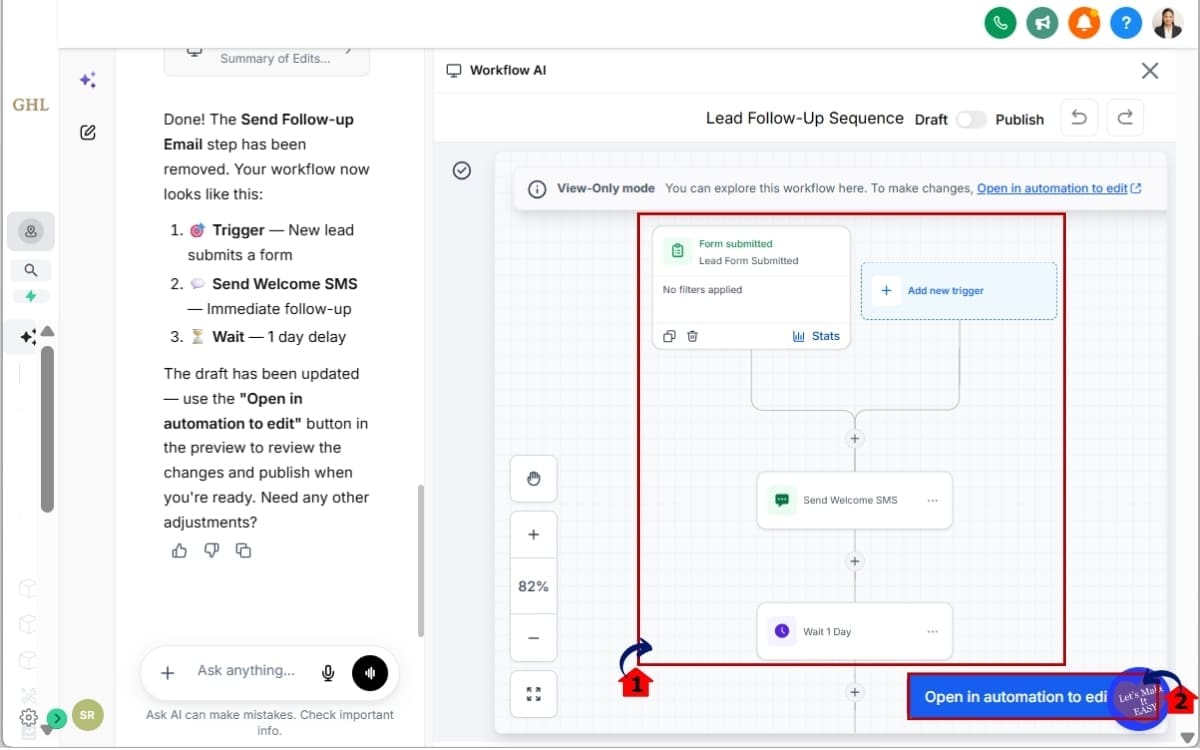Click the No filters applied text
1200x750 pixels.
703,290
